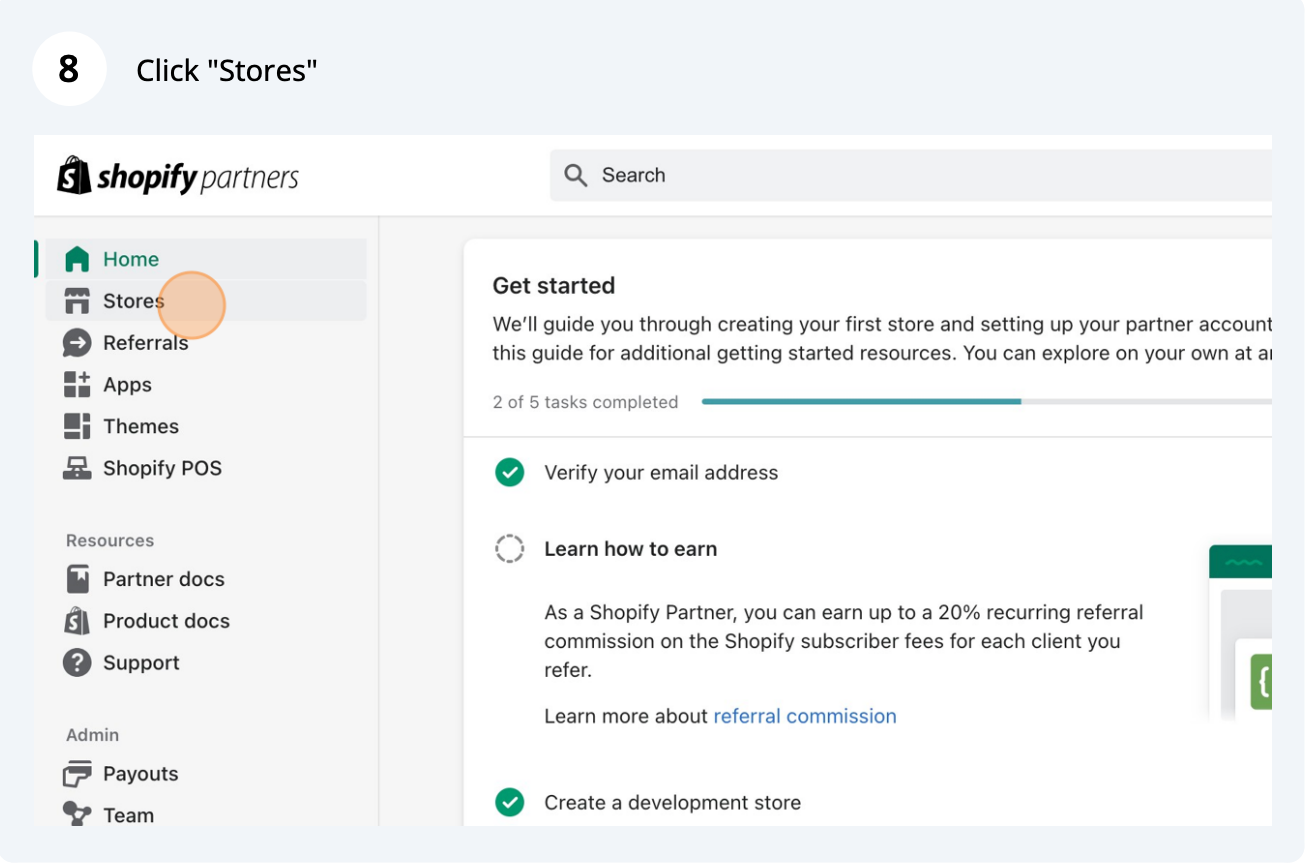The height and width of the screenshot is (864, 1306).
Task: Click the search magnifier icon
Action: pyautogui.click(x=575, y=176)
